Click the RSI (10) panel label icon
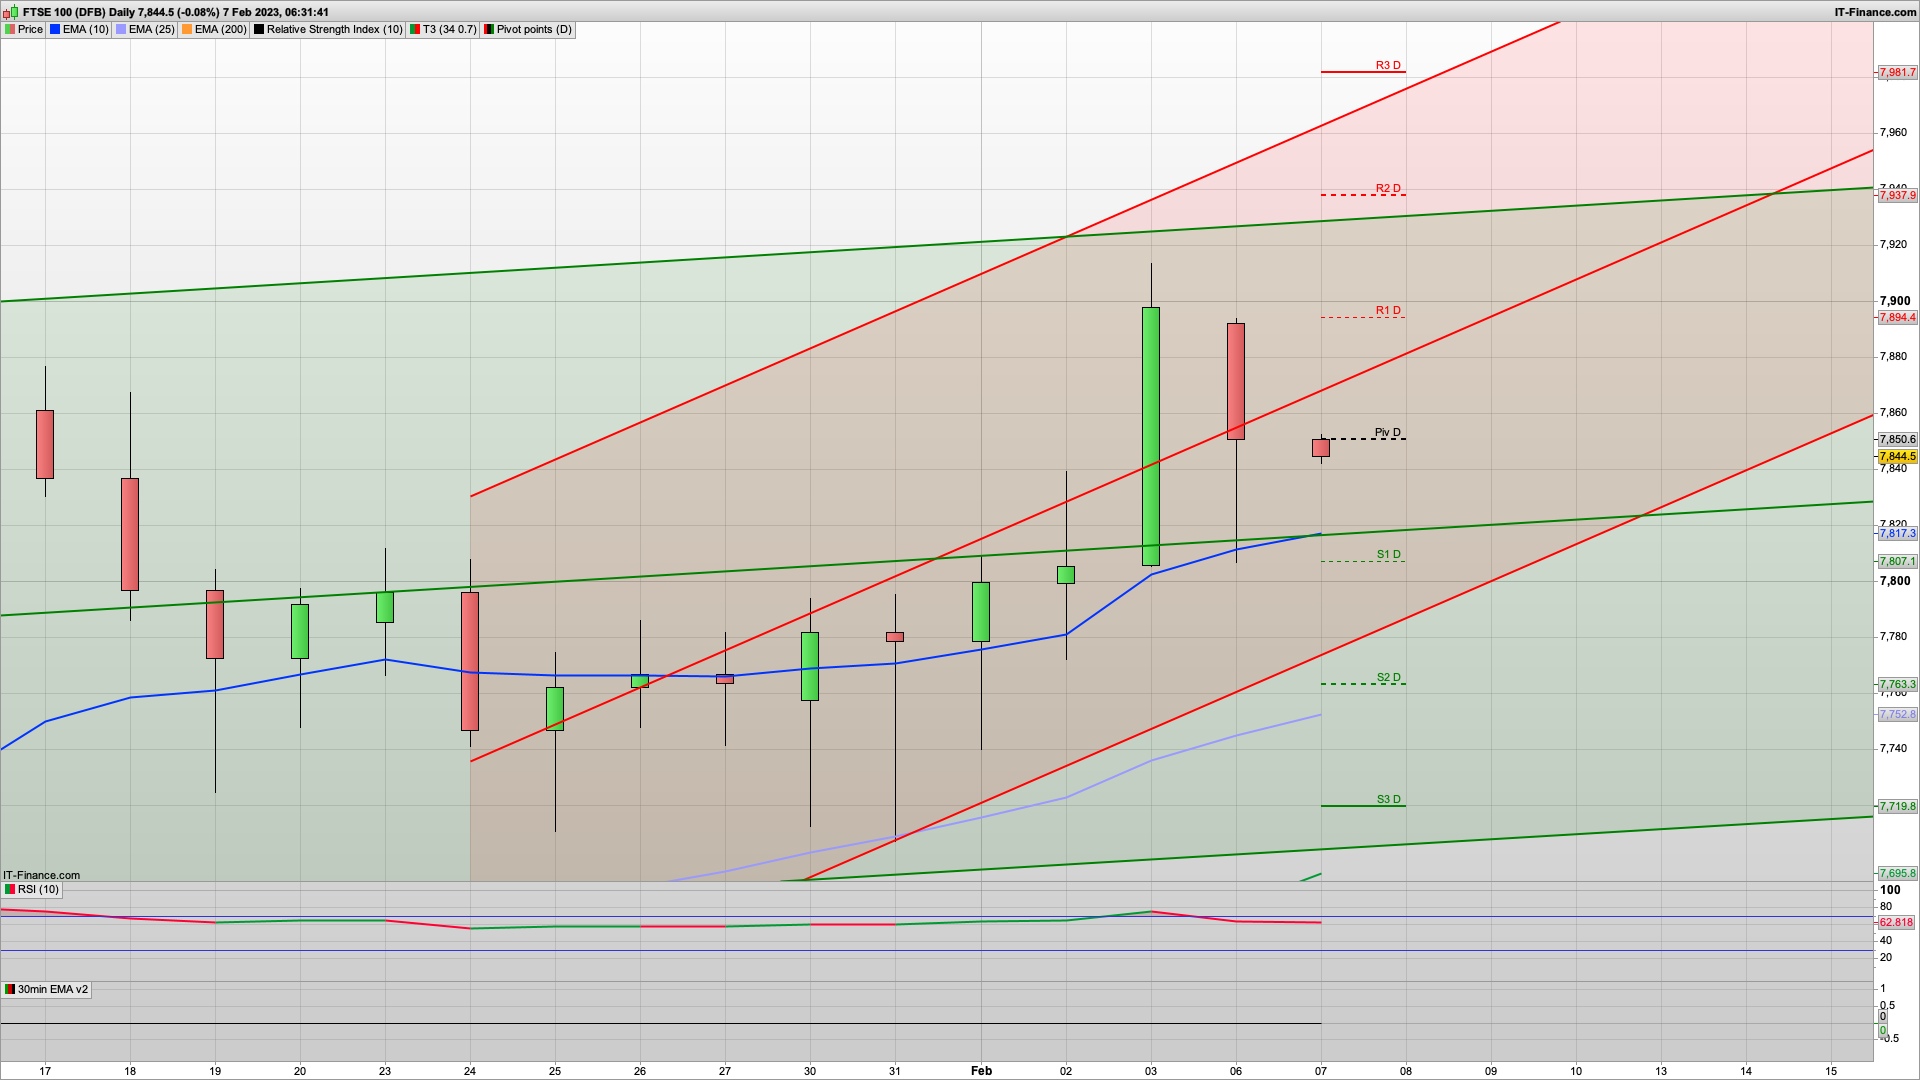The height and width of the screenshot is (1080, 1920). tap(10, 889)
